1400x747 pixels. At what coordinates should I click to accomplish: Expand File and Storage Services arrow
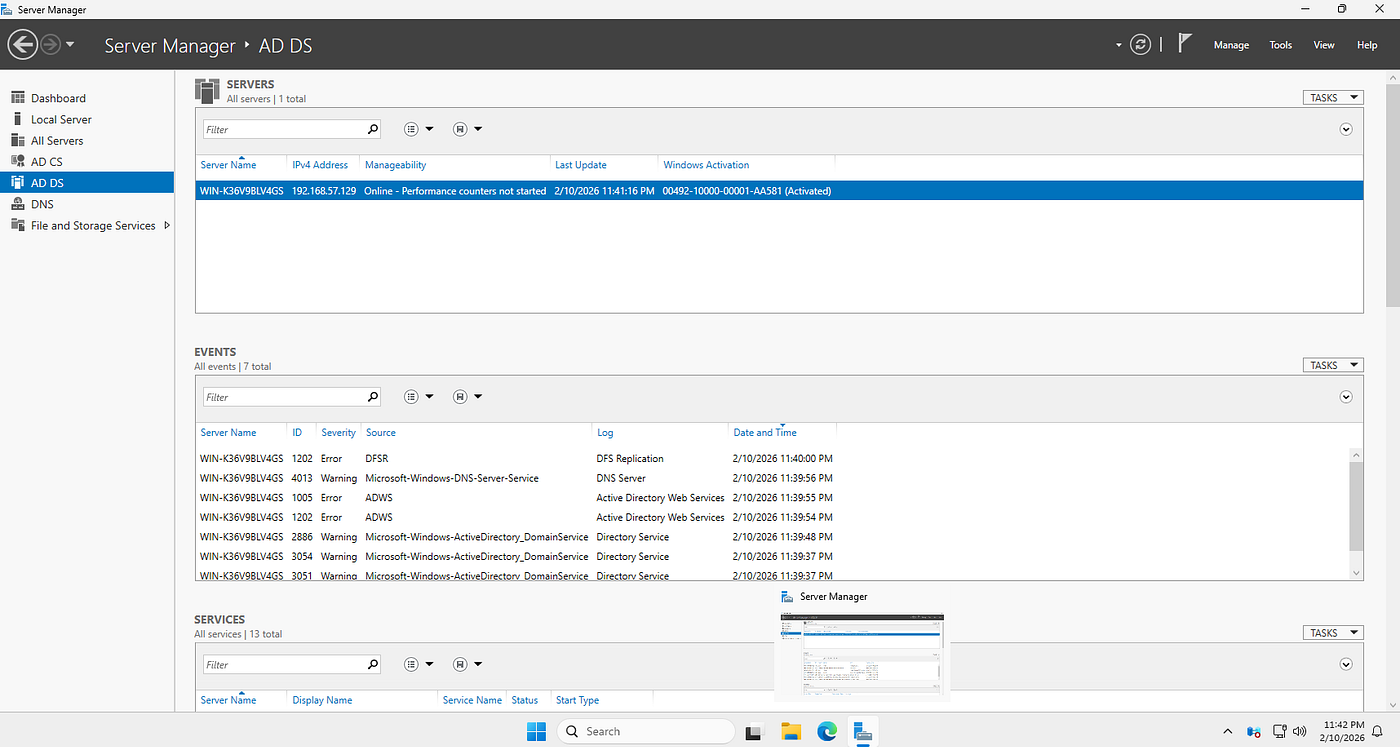(x=167, y=226)
